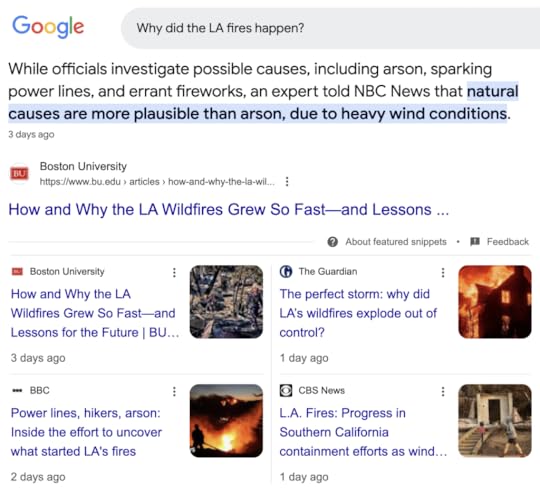Screen dimensions: 540x495
Task: Click the BBC source logo icon
Action: coord(17,390)
